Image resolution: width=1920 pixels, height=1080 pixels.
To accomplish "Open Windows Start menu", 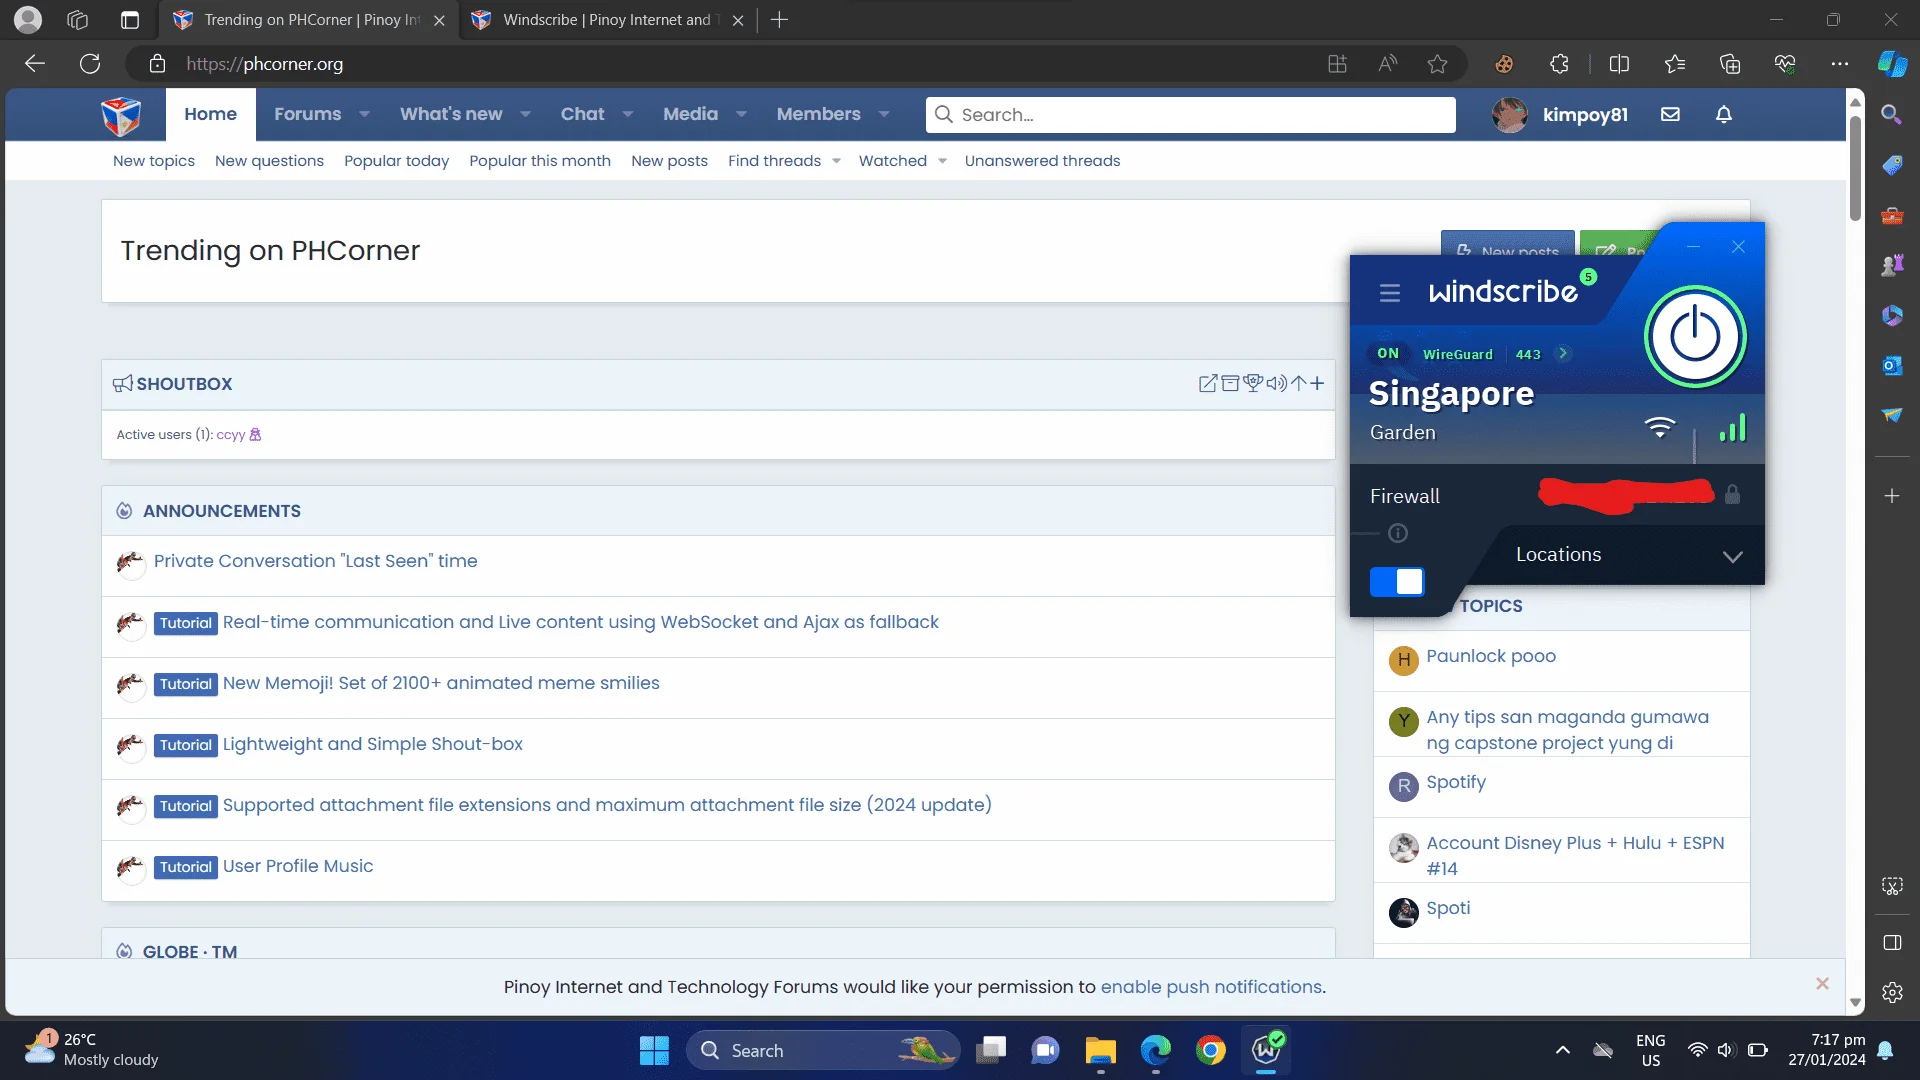I will click(x=654, y=1051).
